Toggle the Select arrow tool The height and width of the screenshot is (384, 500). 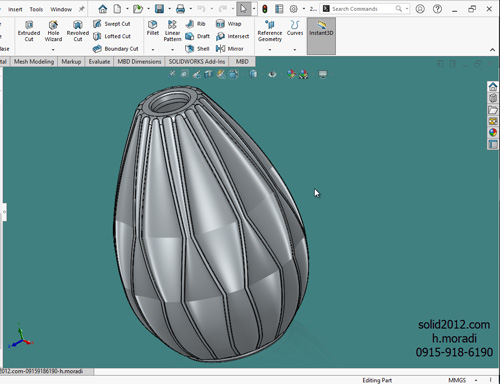(x=244, y=9)
